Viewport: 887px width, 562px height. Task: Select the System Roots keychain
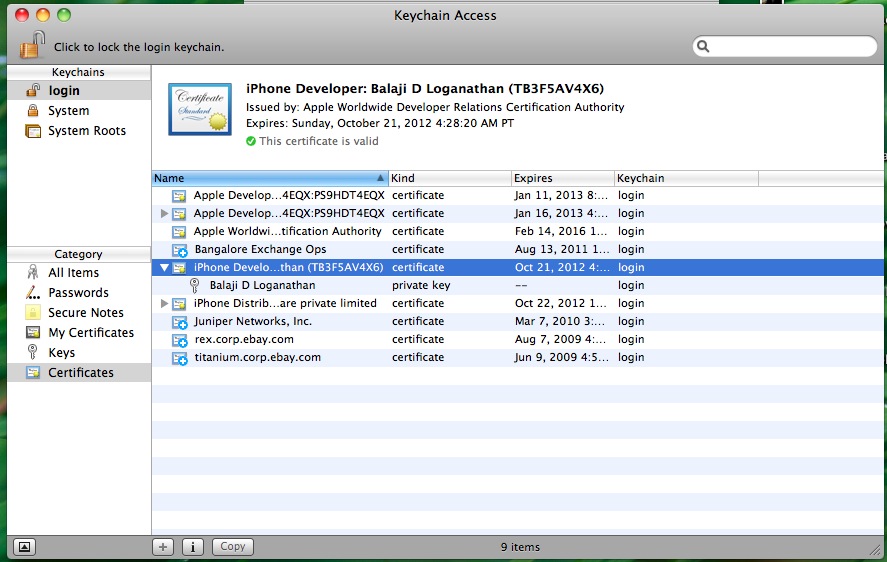(x=79, y=131)
